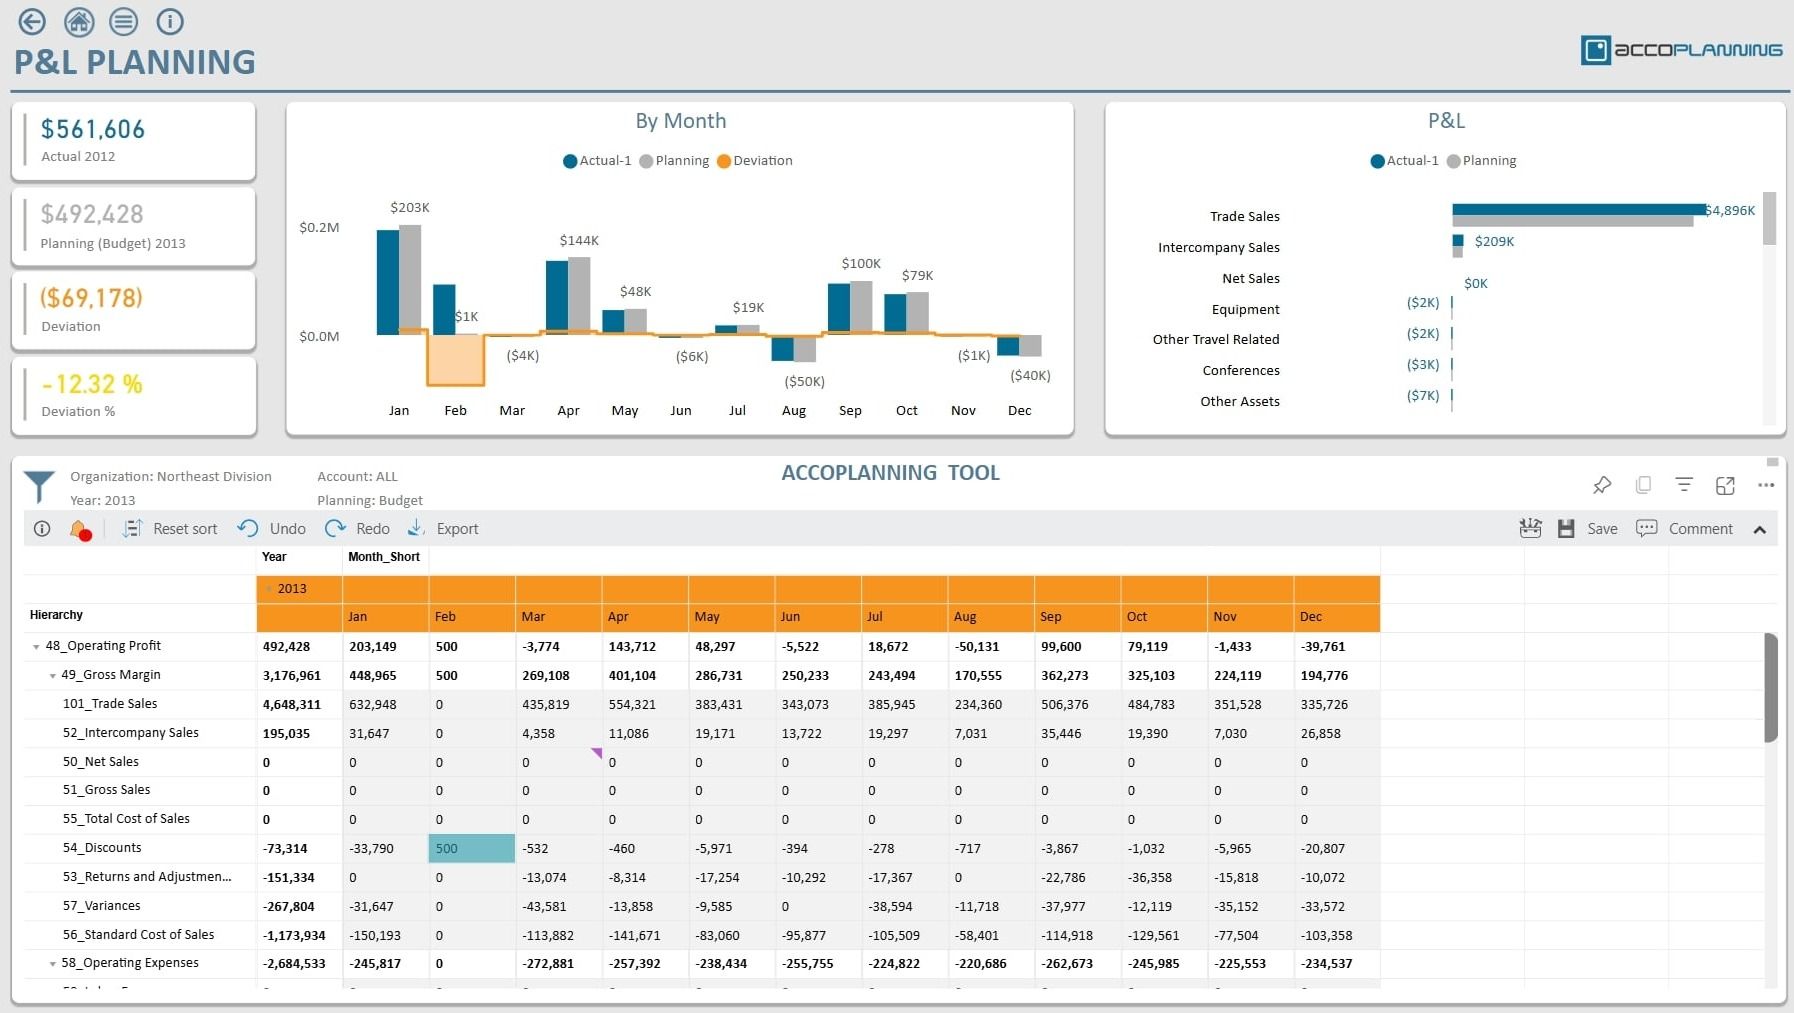Screen dimensions: 1794x1013
Task: Click the Hierarchy column header
Action: coord(56,615)
